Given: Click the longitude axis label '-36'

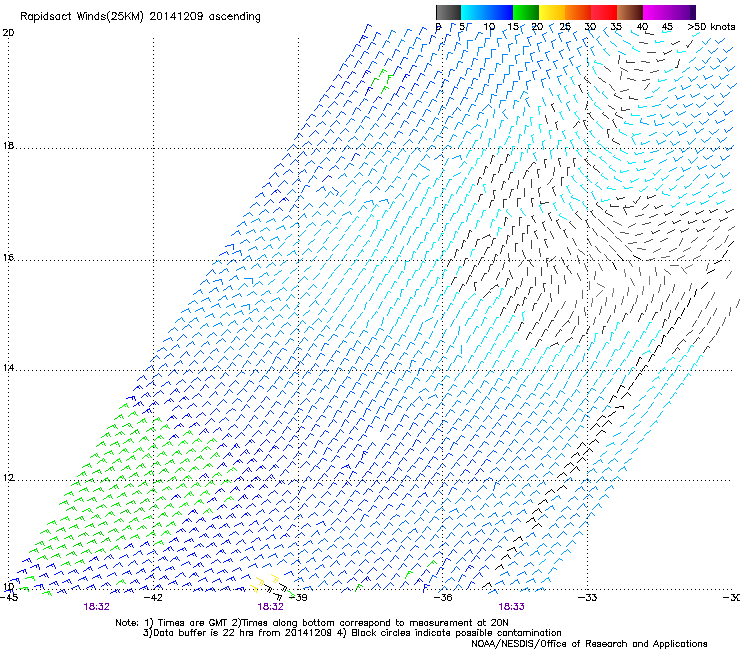Looking at the screenshot, I should (x=443, y=598).
